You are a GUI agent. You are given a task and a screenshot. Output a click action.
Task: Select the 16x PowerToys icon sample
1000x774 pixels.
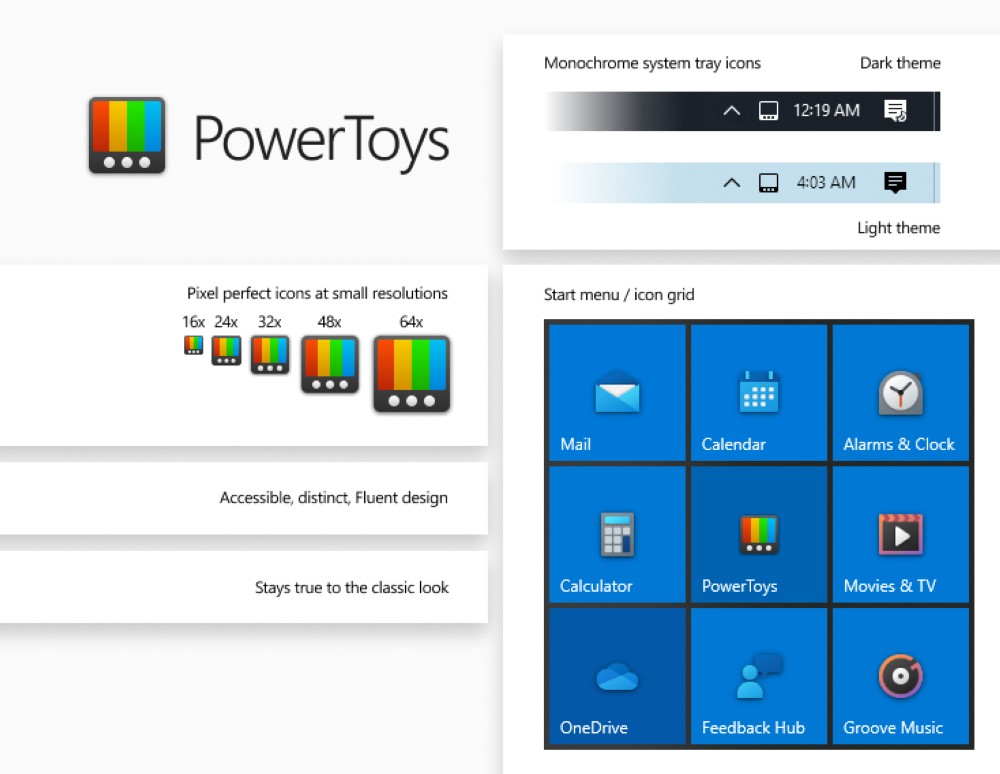pos(194,345)
